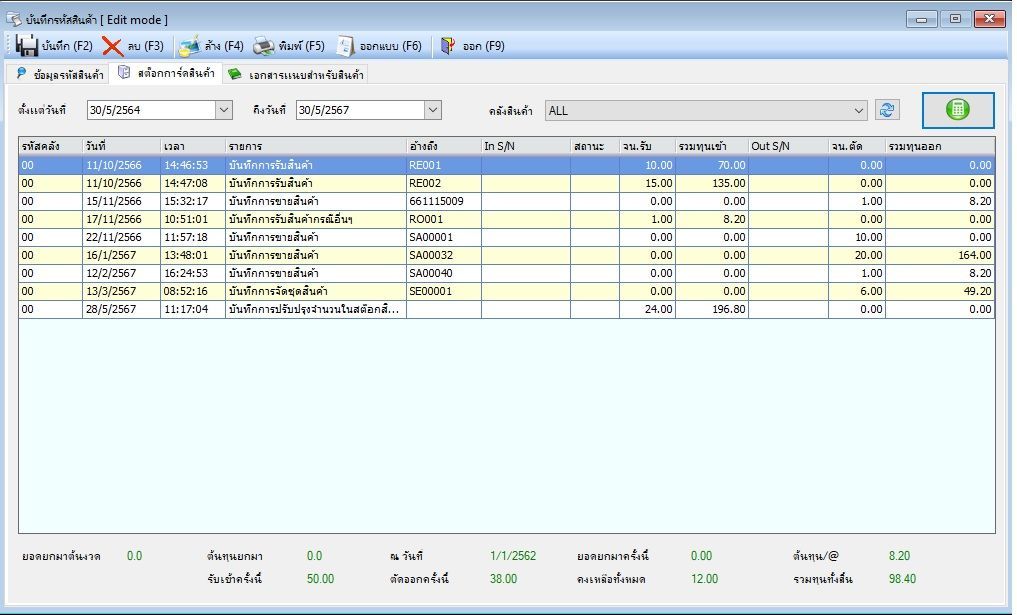Image resolution: width=1017 pixels, height=615 pixels.
Task: Click time cell 14:46:53
Action: point(193,165)
